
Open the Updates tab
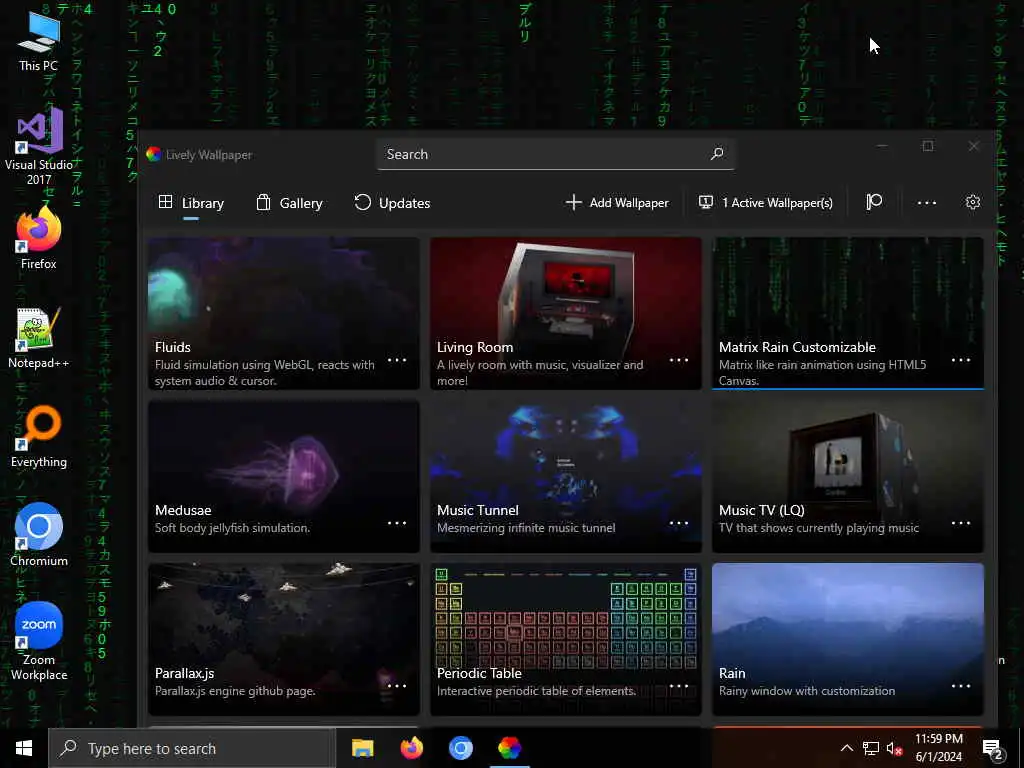point(392,203)
